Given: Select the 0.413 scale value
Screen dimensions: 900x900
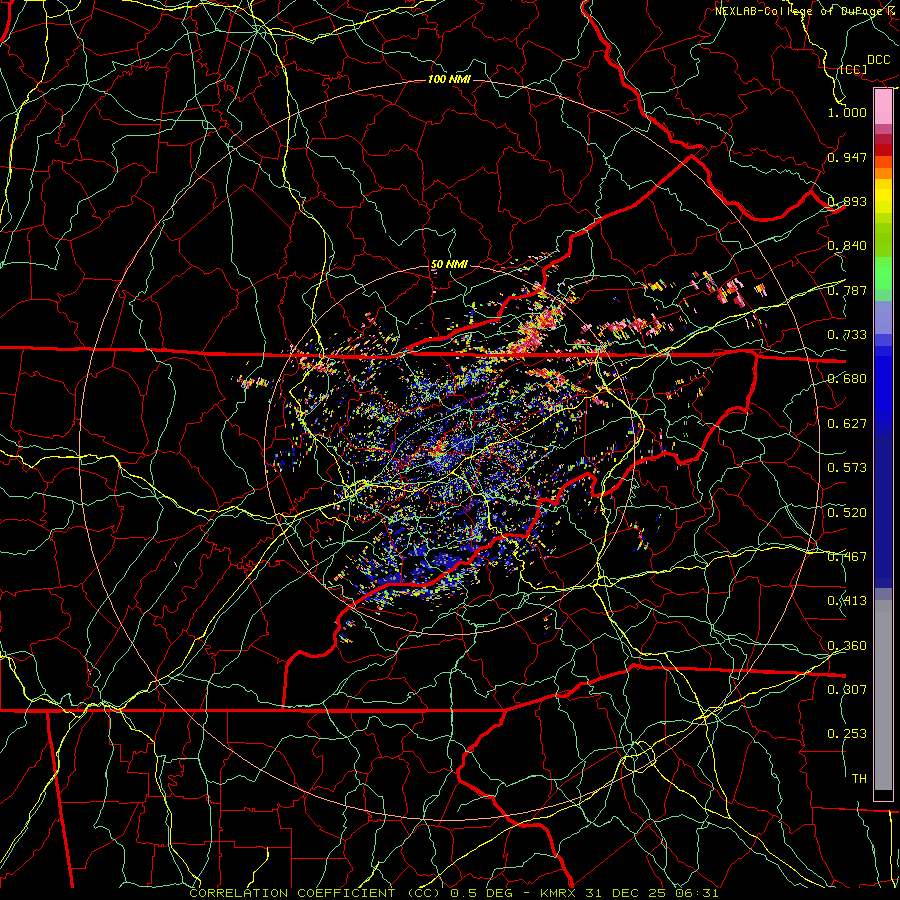Looking at the screenshot, I should click(x=847, y=601).
